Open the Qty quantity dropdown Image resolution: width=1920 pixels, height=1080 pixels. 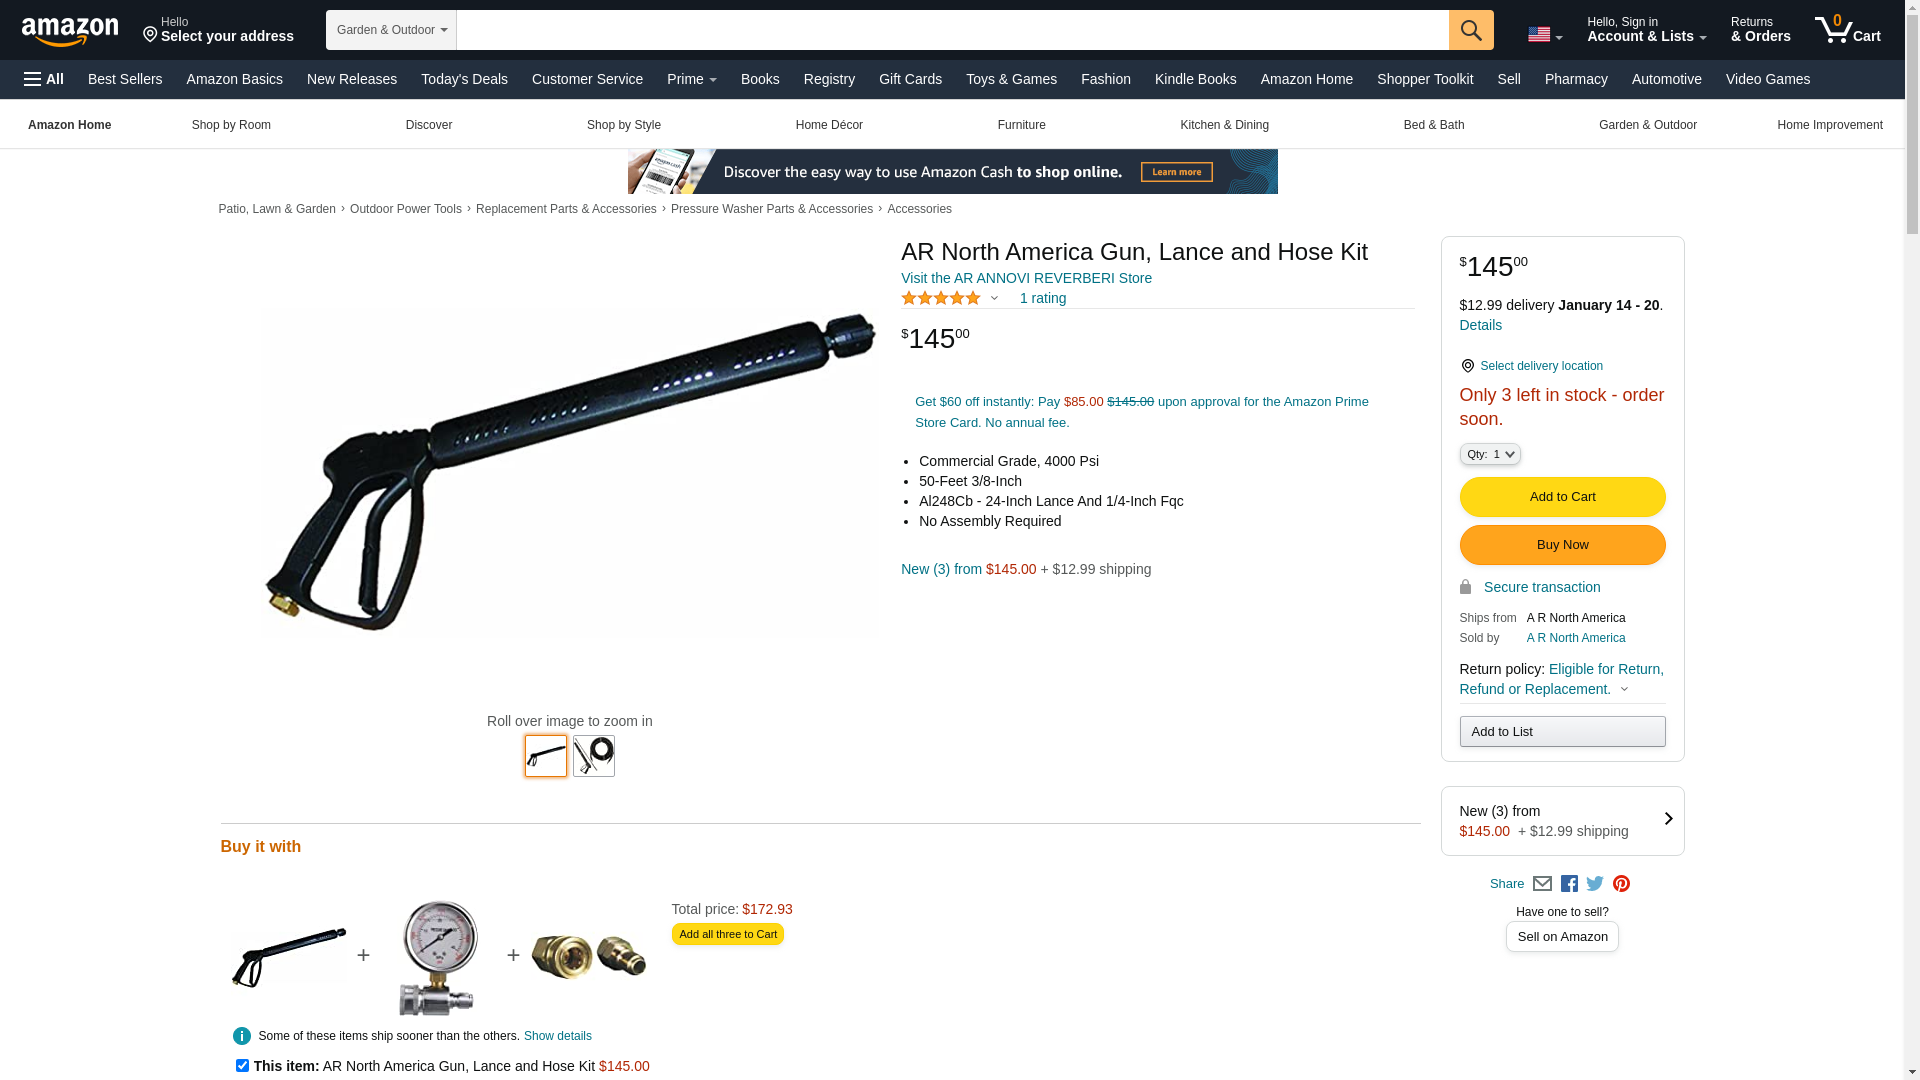(1489, 454)
